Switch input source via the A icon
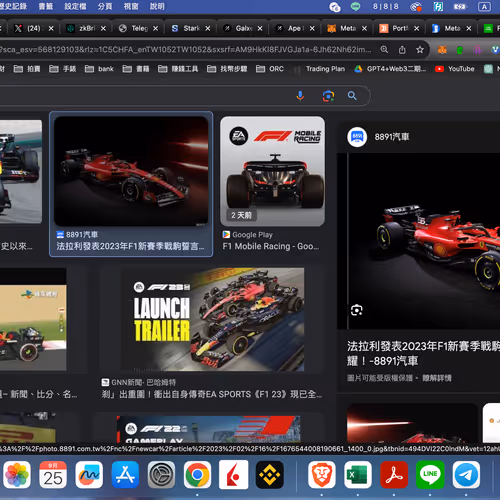Image resolution: width=500 pixels, height=500 pixels. tap(484, 6)
